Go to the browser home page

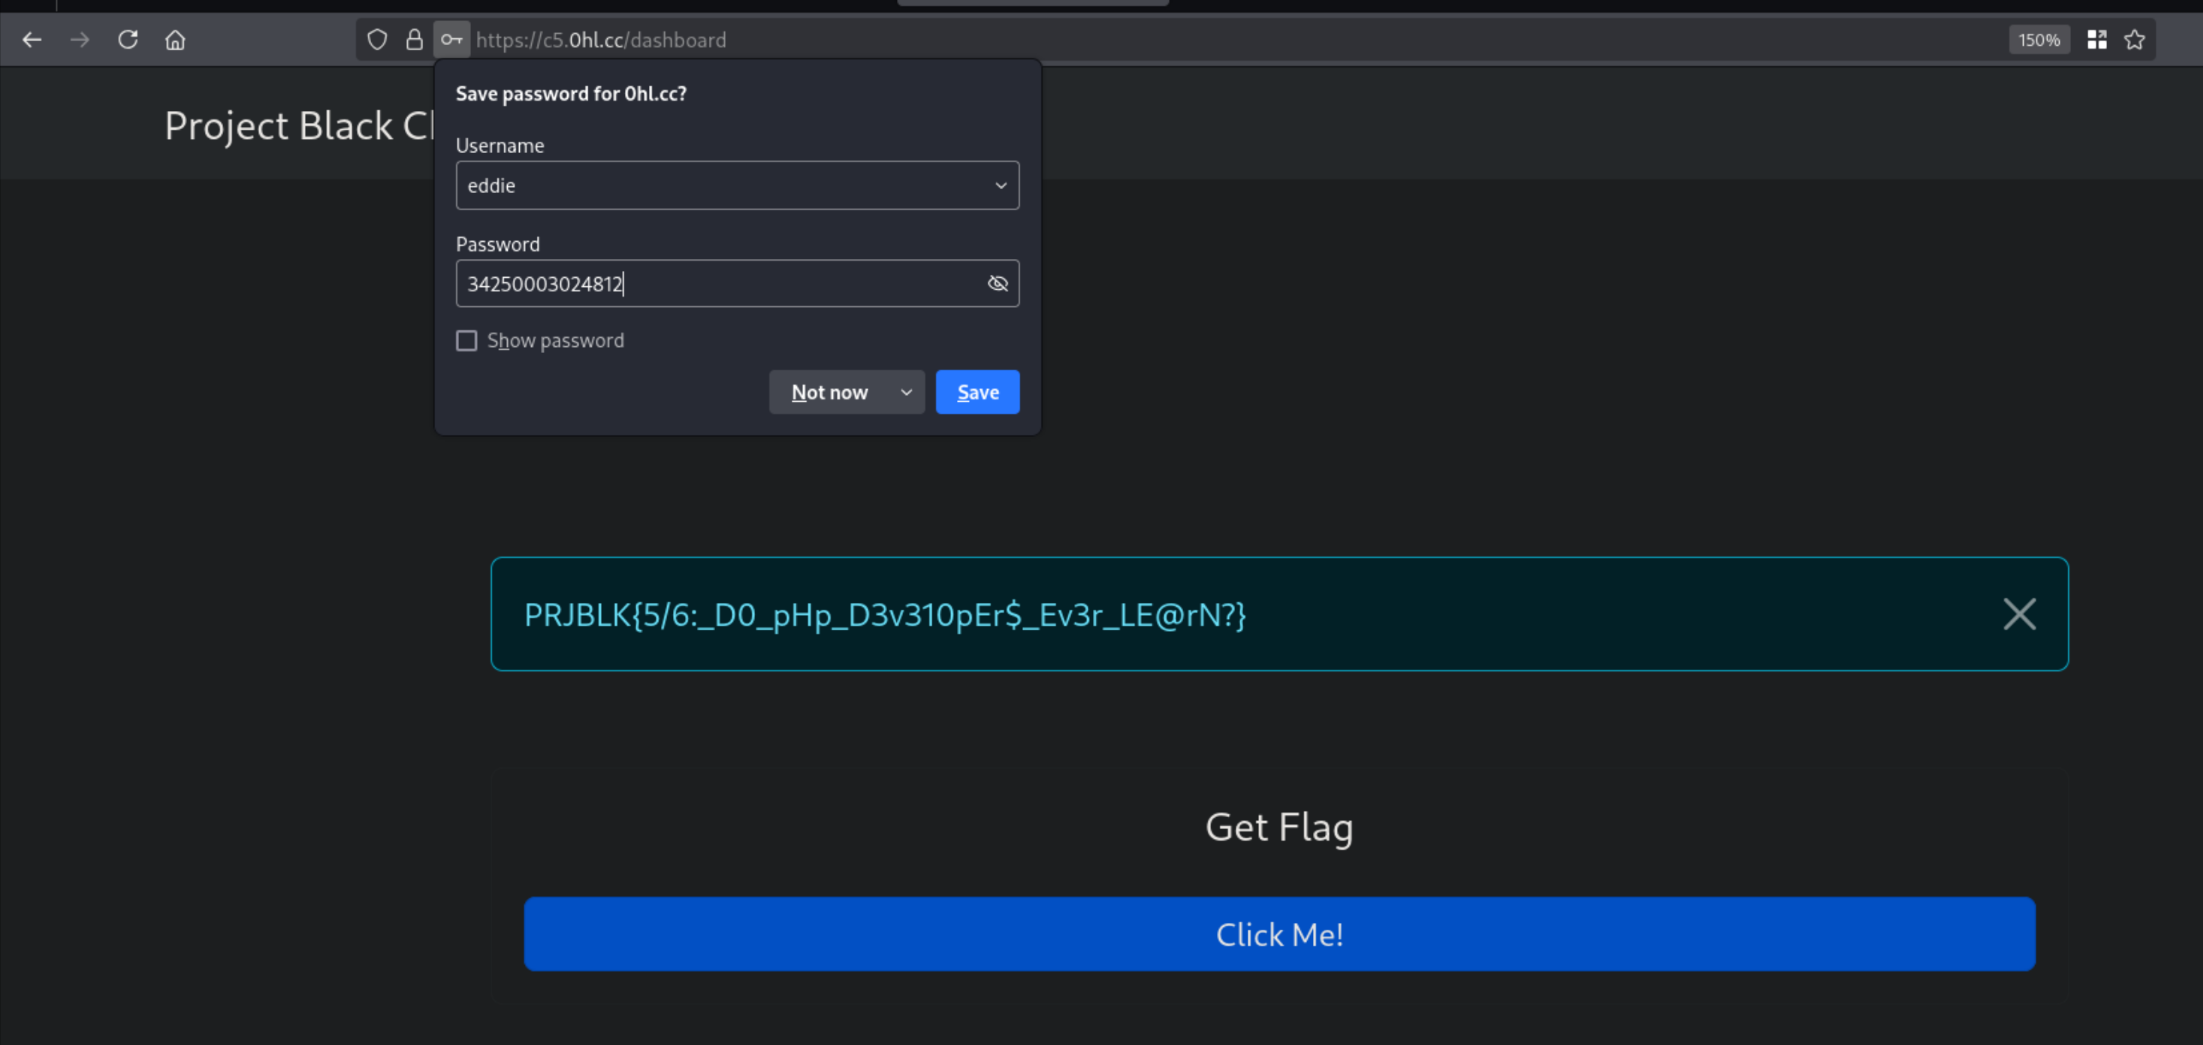(175, 40)
